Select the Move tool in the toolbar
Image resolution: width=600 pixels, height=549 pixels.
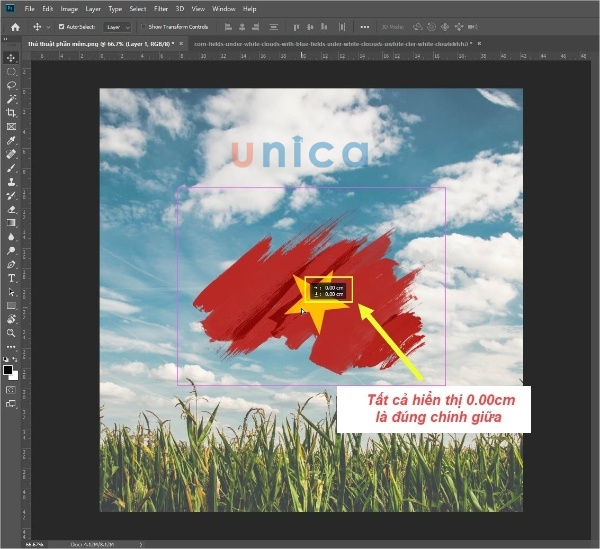11,58
